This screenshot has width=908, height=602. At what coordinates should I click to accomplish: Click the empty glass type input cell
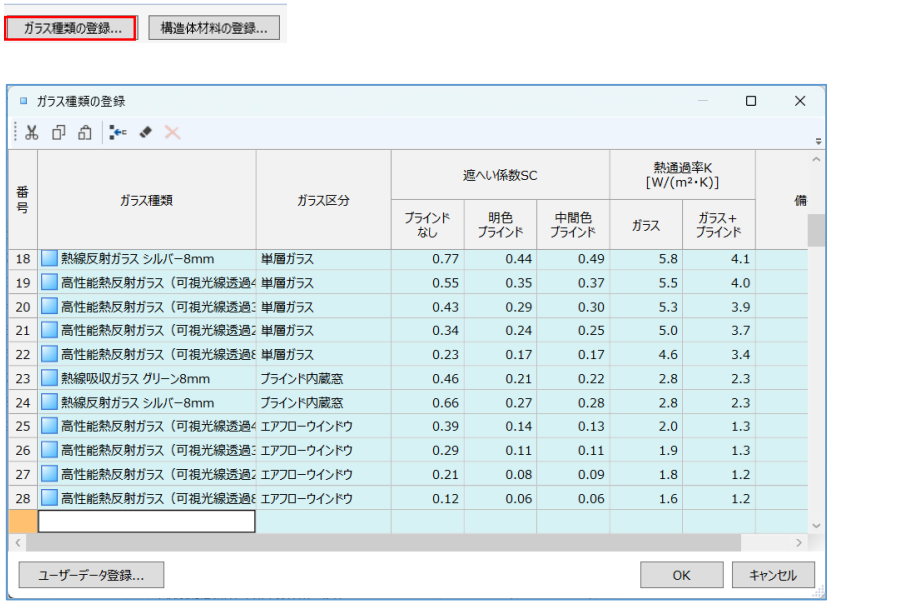[x=147, y=521]
